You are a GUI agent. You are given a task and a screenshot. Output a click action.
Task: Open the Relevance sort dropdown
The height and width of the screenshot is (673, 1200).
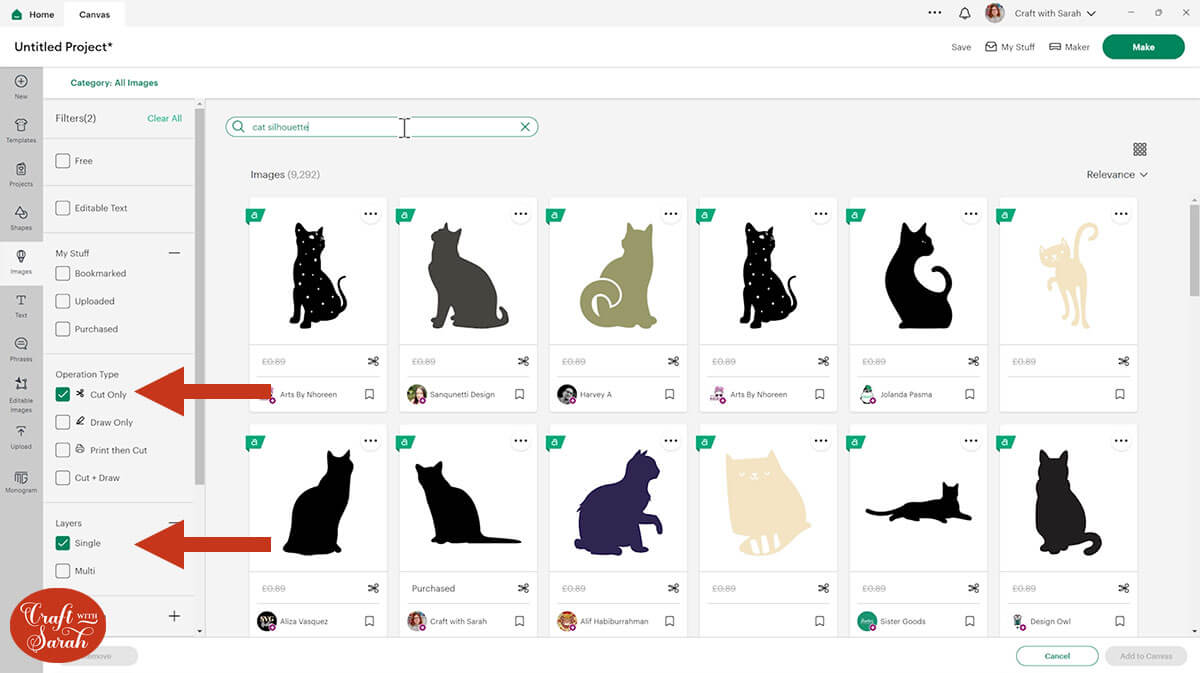pyautogui.click(x=1116, y=175)
